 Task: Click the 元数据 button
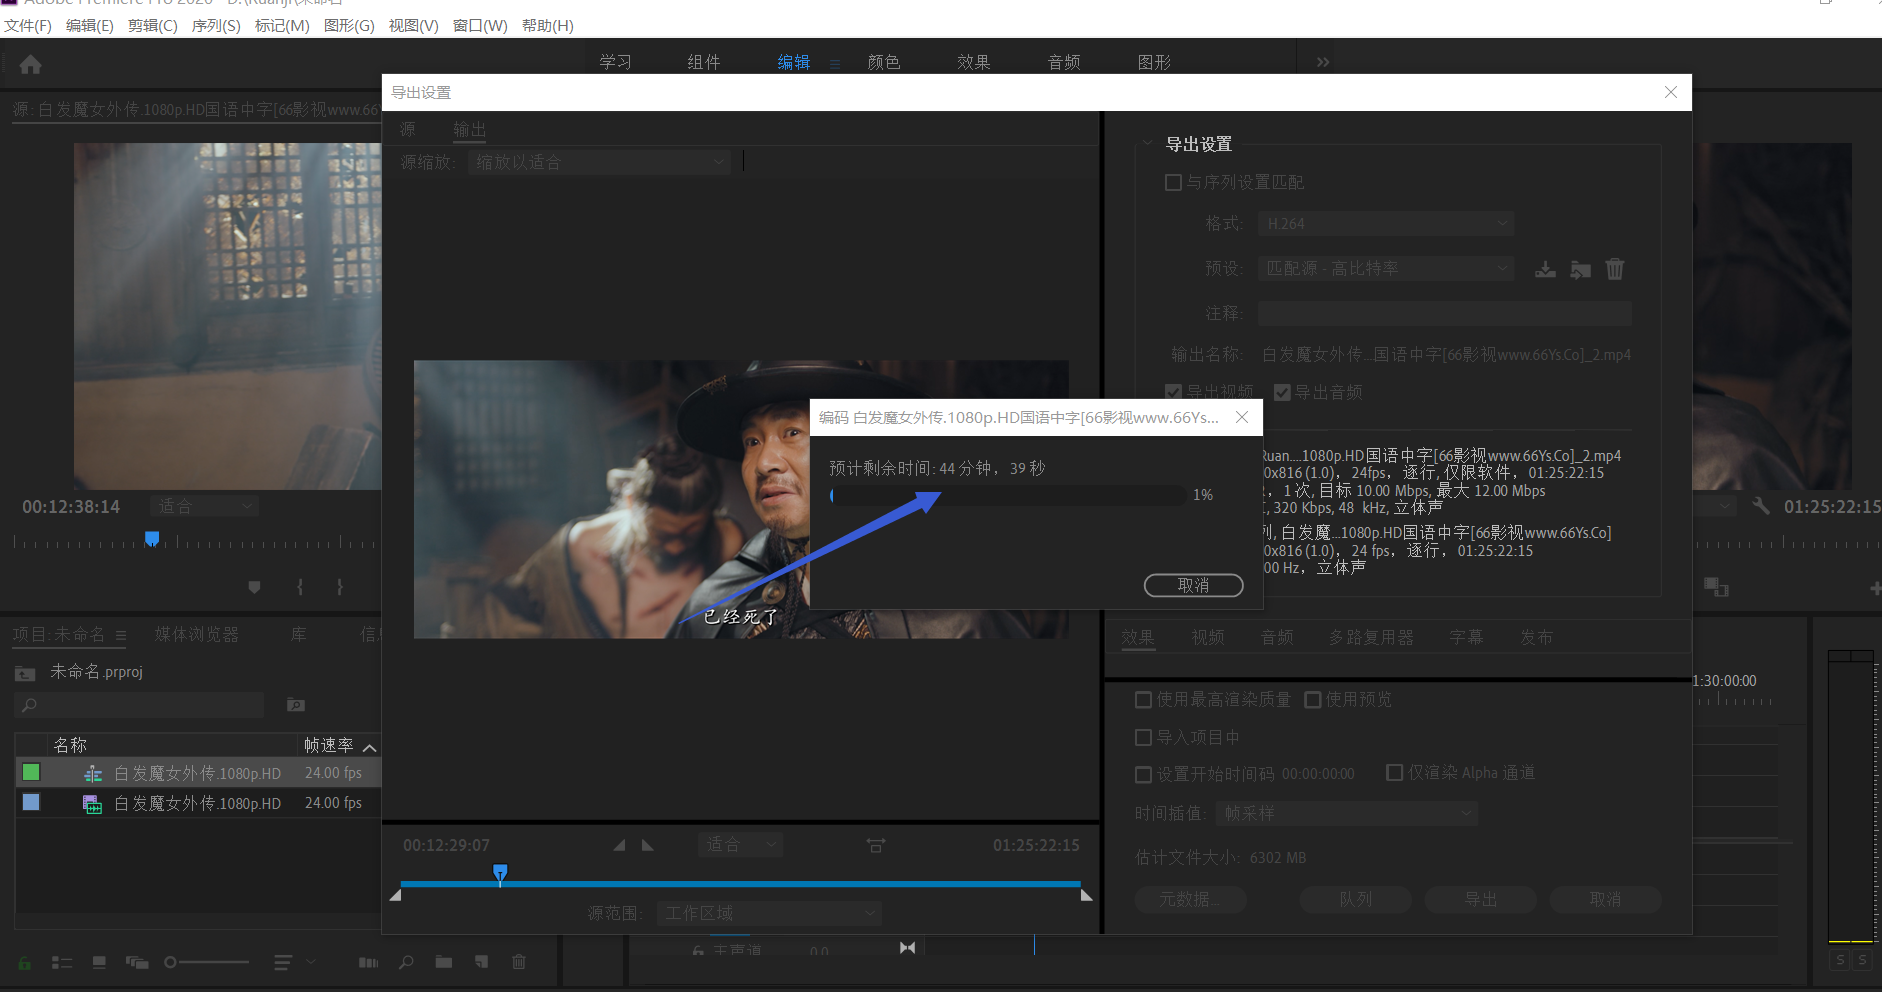pyautogui.click(x=1190, y=900)
